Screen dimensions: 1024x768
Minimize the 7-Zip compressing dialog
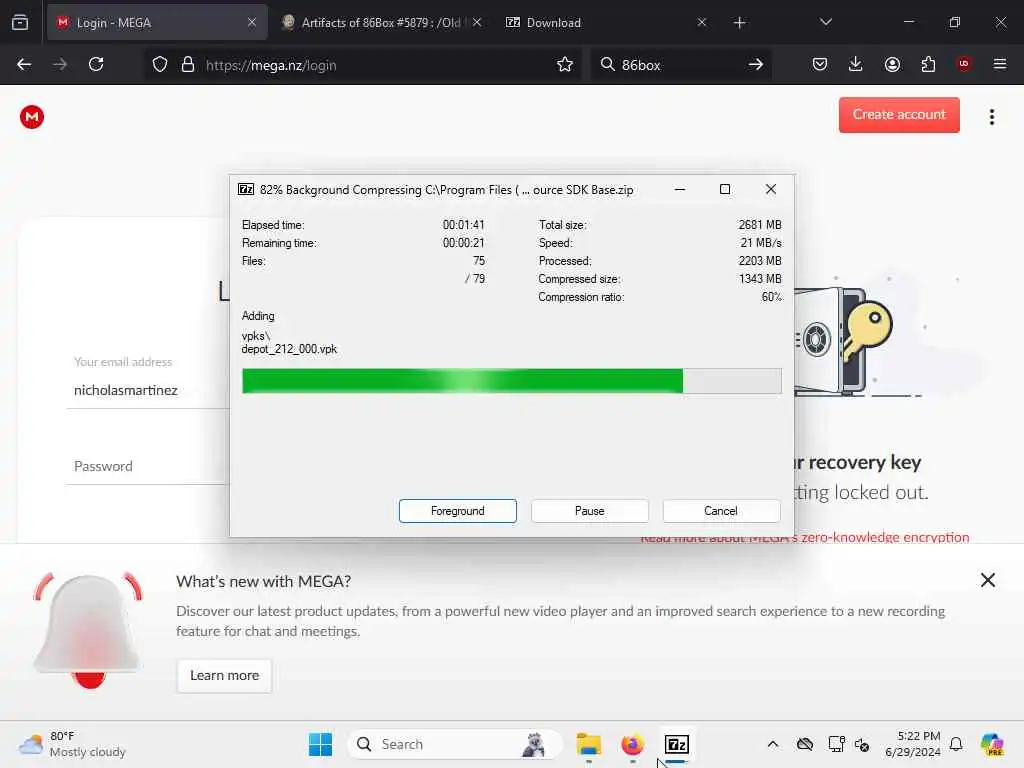[680, 189]
